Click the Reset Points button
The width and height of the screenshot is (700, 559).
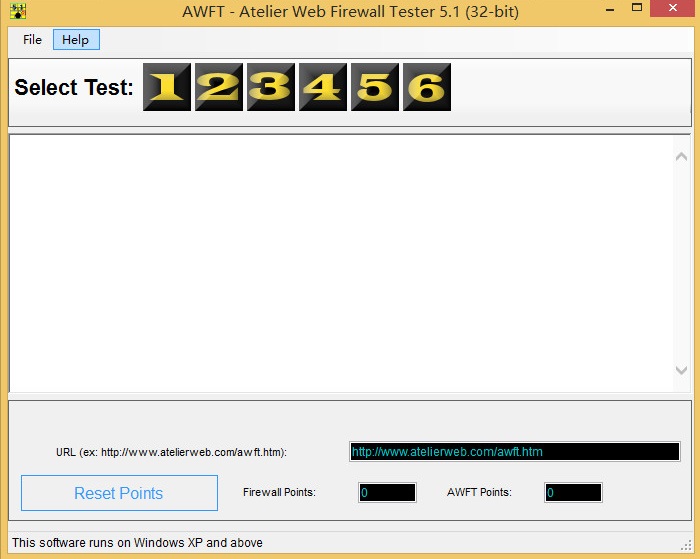pos(119,493)
